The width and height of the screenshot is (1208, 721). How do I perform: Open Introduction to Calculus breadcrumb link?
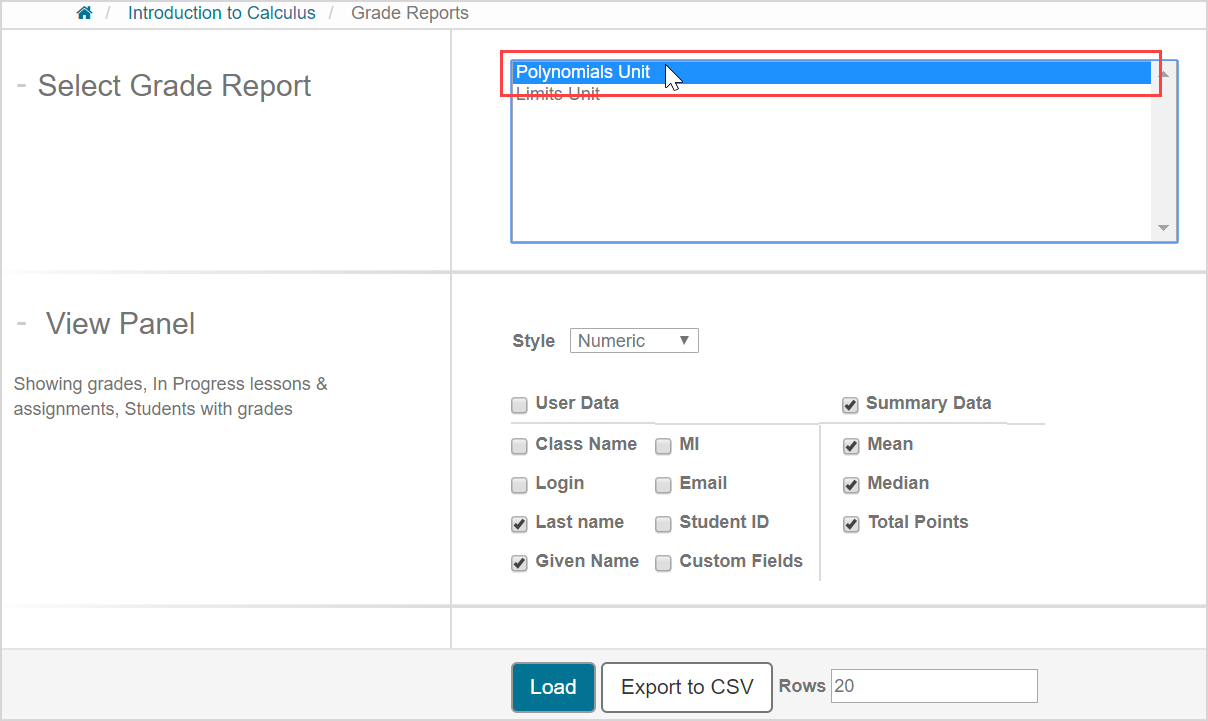coord(221,13)
